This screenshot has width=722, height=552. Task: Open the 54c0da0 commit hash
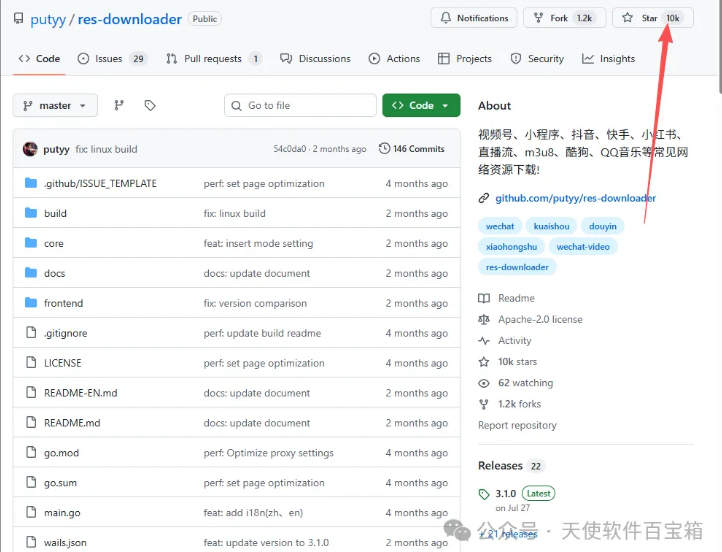(290, 149)
